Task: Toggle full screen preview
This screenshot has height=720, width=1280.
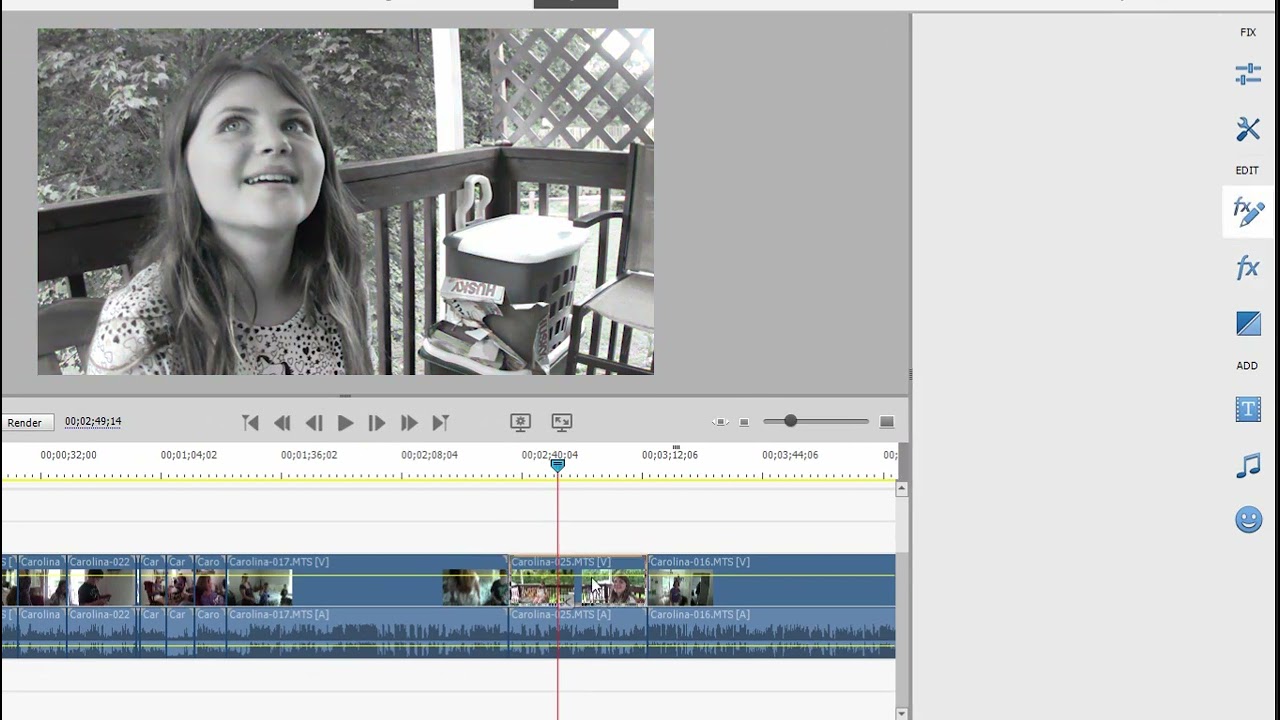Action: (x=562, y=422)
